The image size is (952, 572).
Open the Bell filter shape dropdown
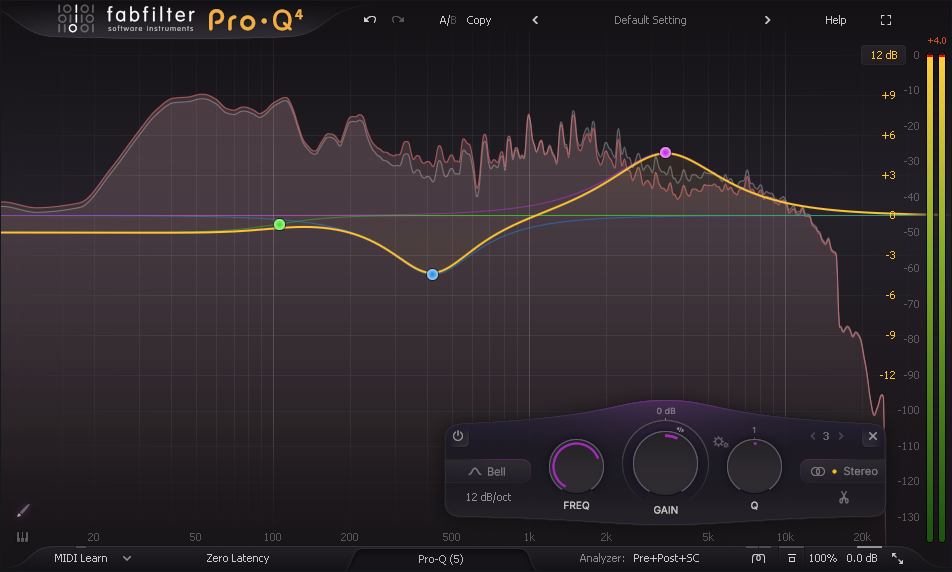488,472
